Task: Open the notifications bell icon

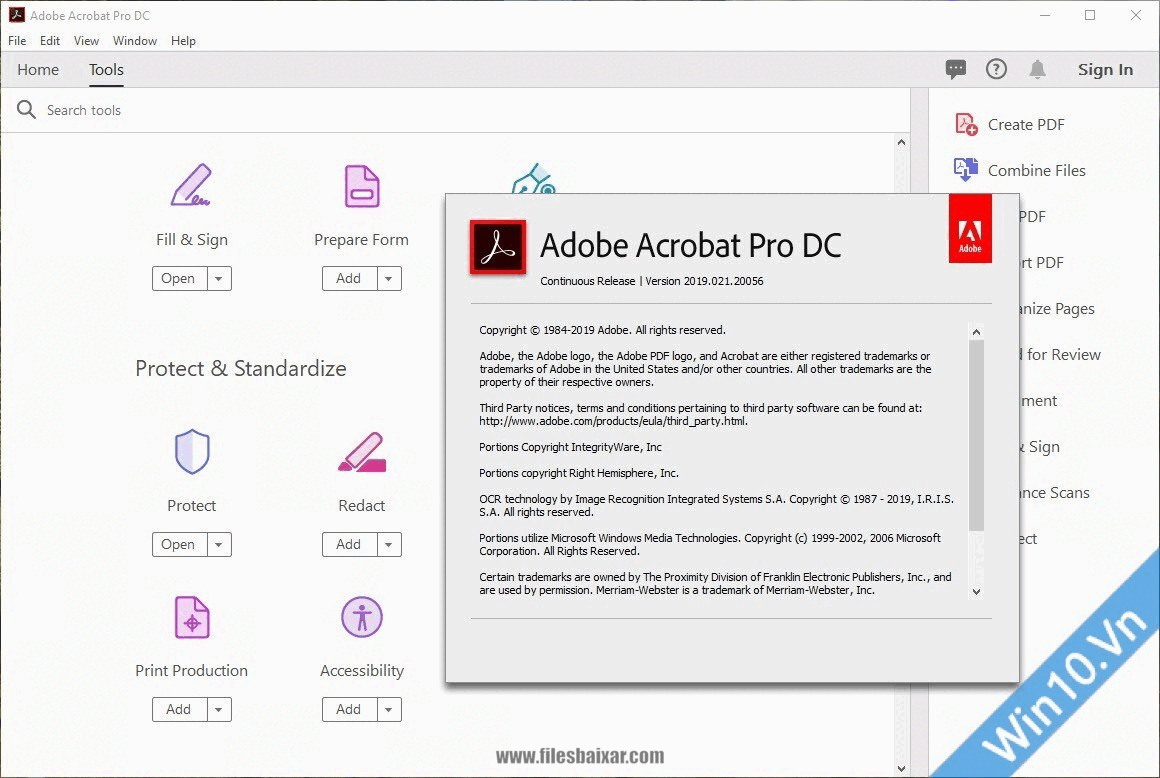Action: click(1037, 70)
